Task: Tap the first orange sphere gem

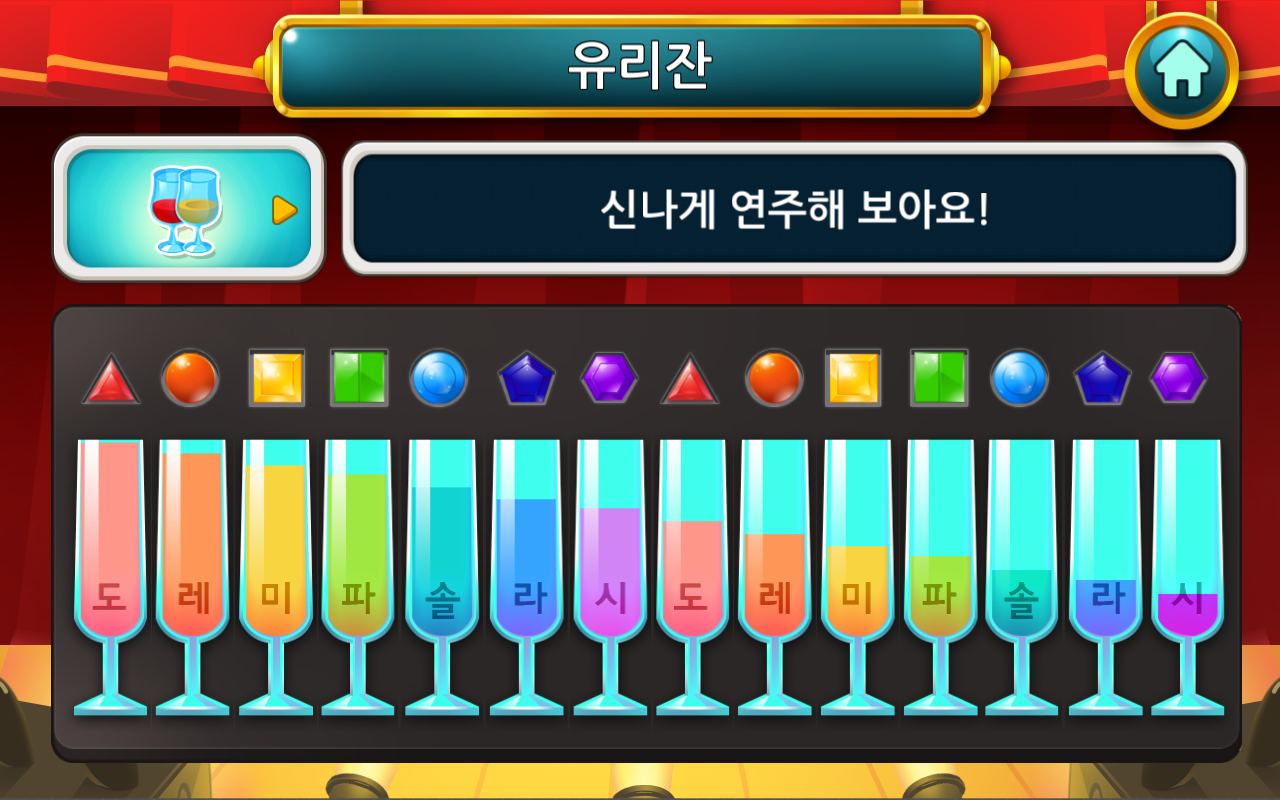Action: click(x=190, y=378)
